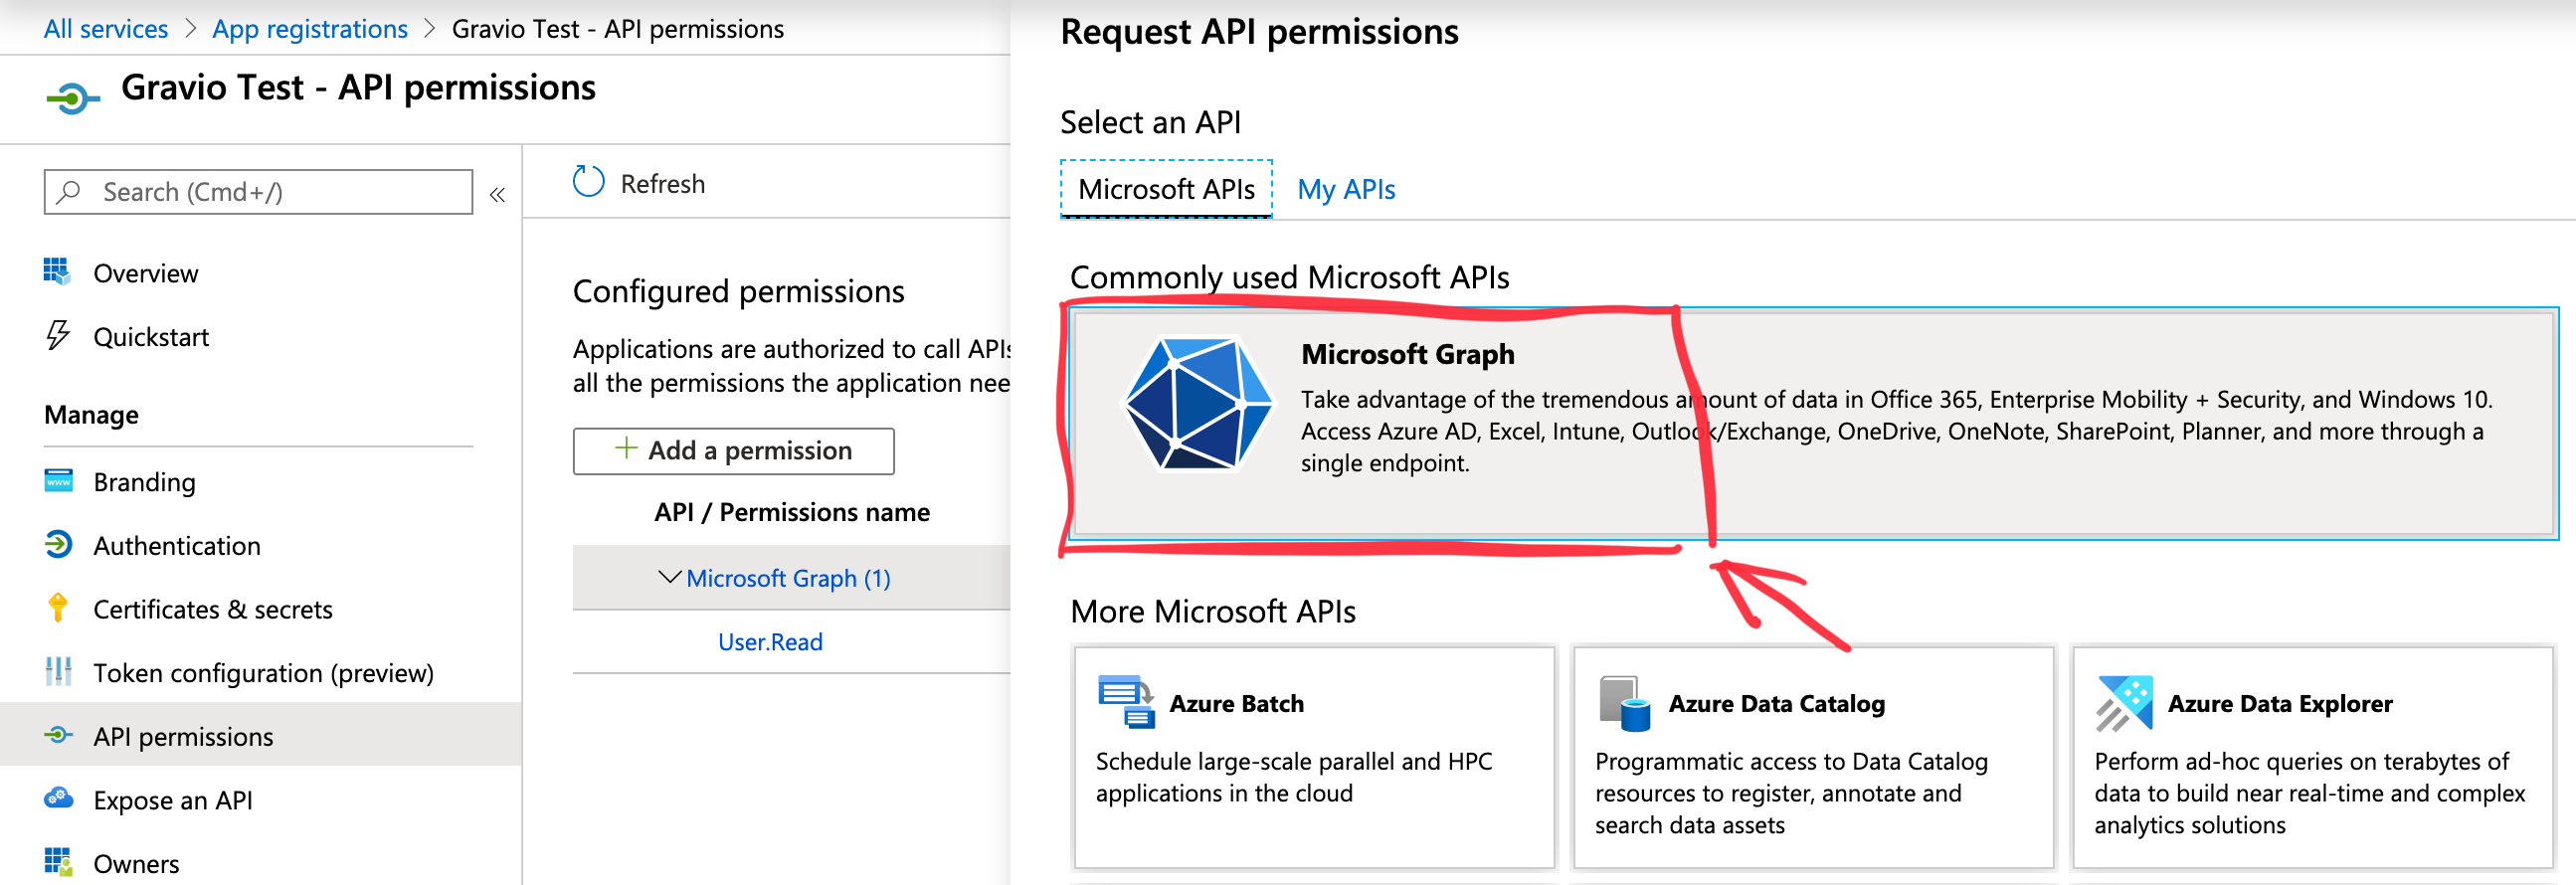Click the Refresh button label
The image size is (2576, 885).
[662, 184]
